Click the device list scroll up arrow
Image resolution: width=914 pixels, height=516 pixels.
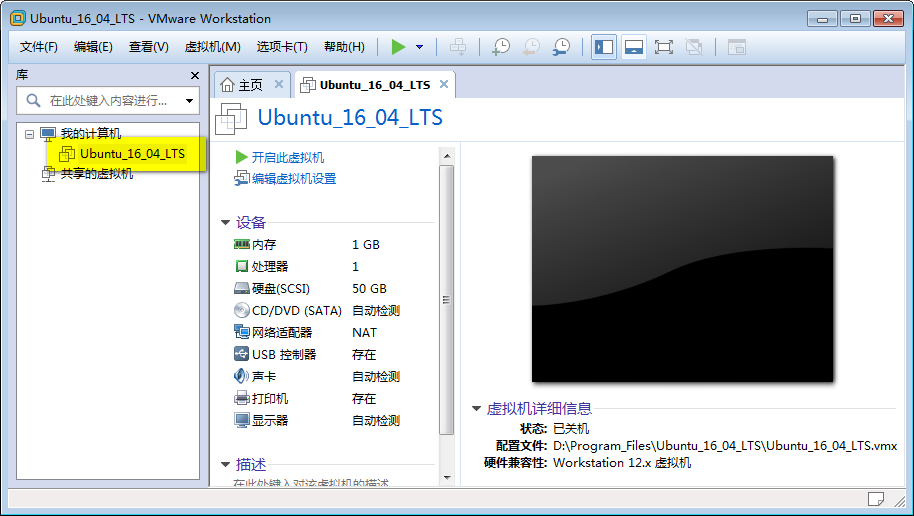coord(447,156)
